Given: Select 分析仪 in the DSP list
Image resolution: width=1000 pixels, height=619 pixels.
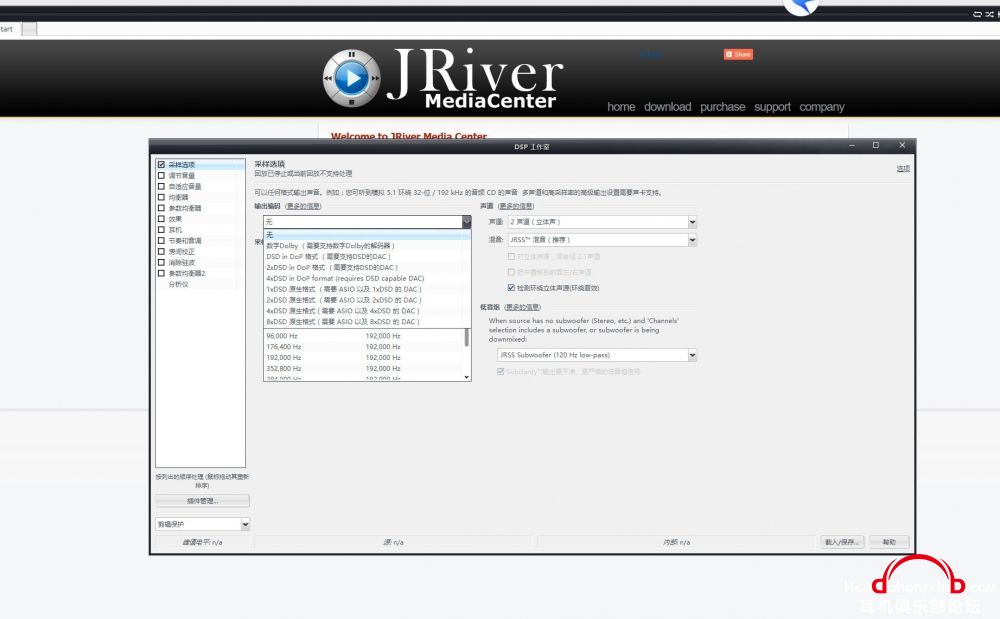Looking at the screenshot, I should point(179,284).
